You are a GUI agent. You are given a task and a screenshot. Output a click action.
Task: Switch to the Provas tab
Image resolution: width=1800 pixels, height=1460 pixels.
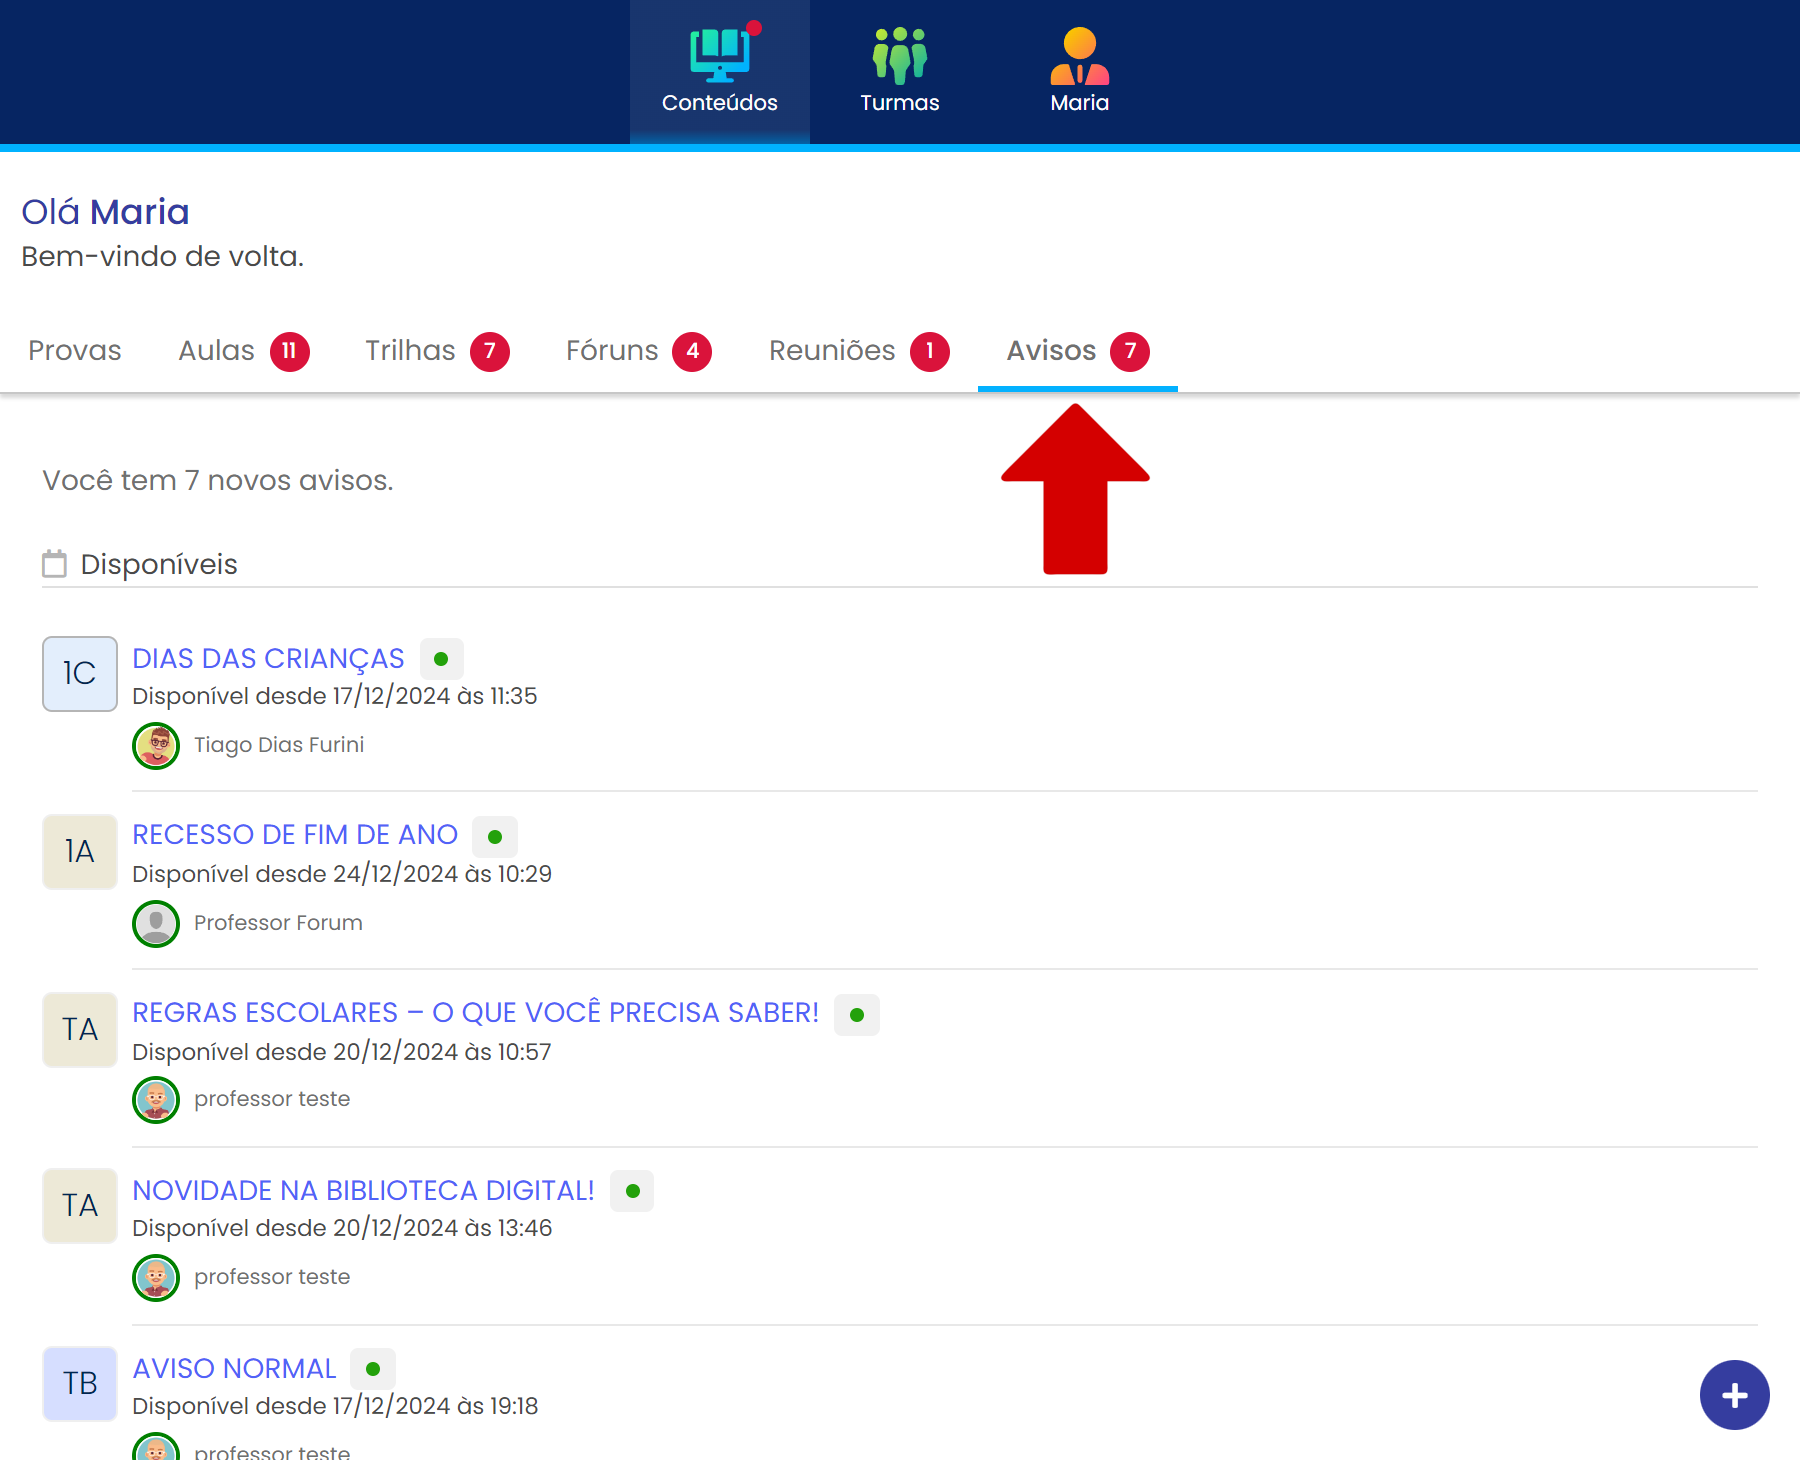pyautogui.click(x=75, y=351)
